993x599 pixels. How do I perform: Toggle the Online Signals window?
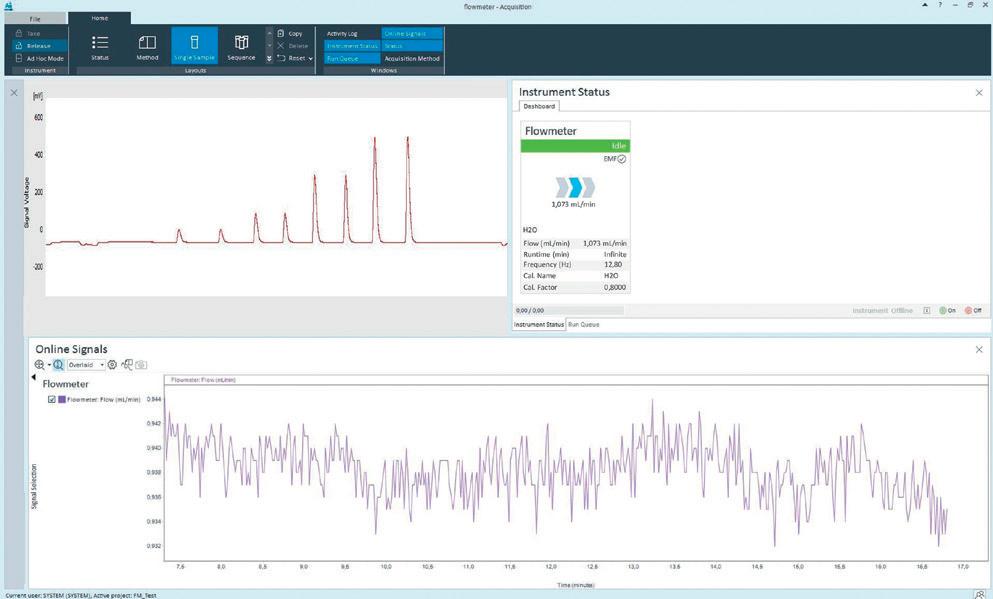[412, 34]
